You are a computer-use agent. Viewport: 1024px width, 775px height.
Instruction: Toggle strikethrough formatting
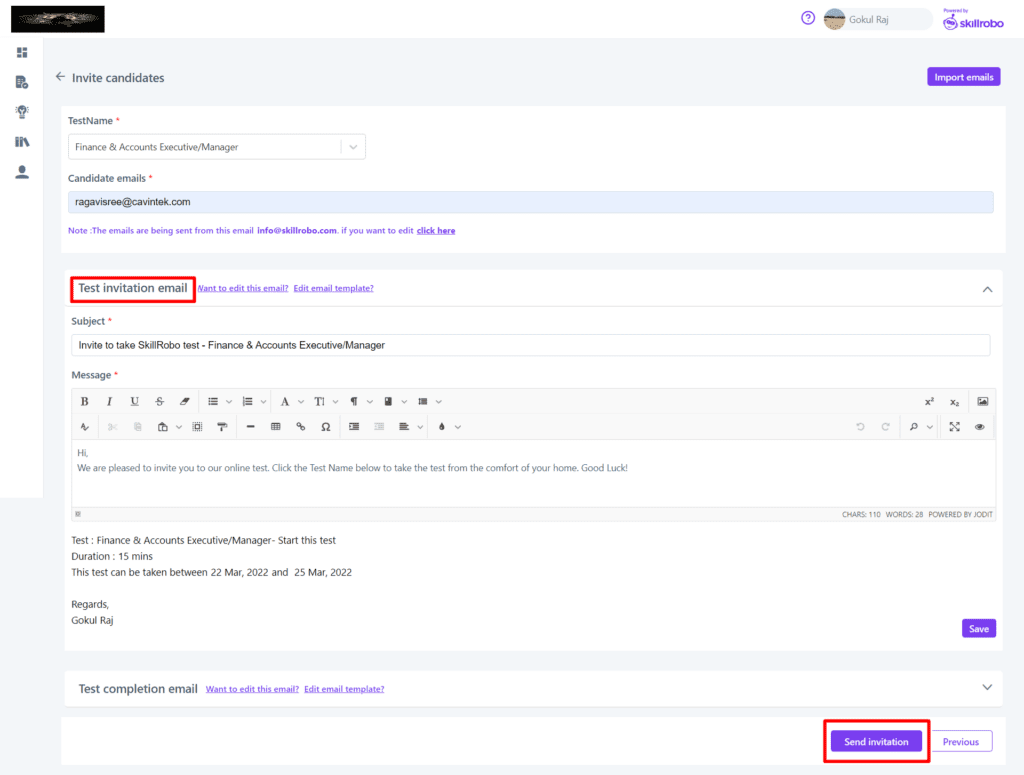159,401
